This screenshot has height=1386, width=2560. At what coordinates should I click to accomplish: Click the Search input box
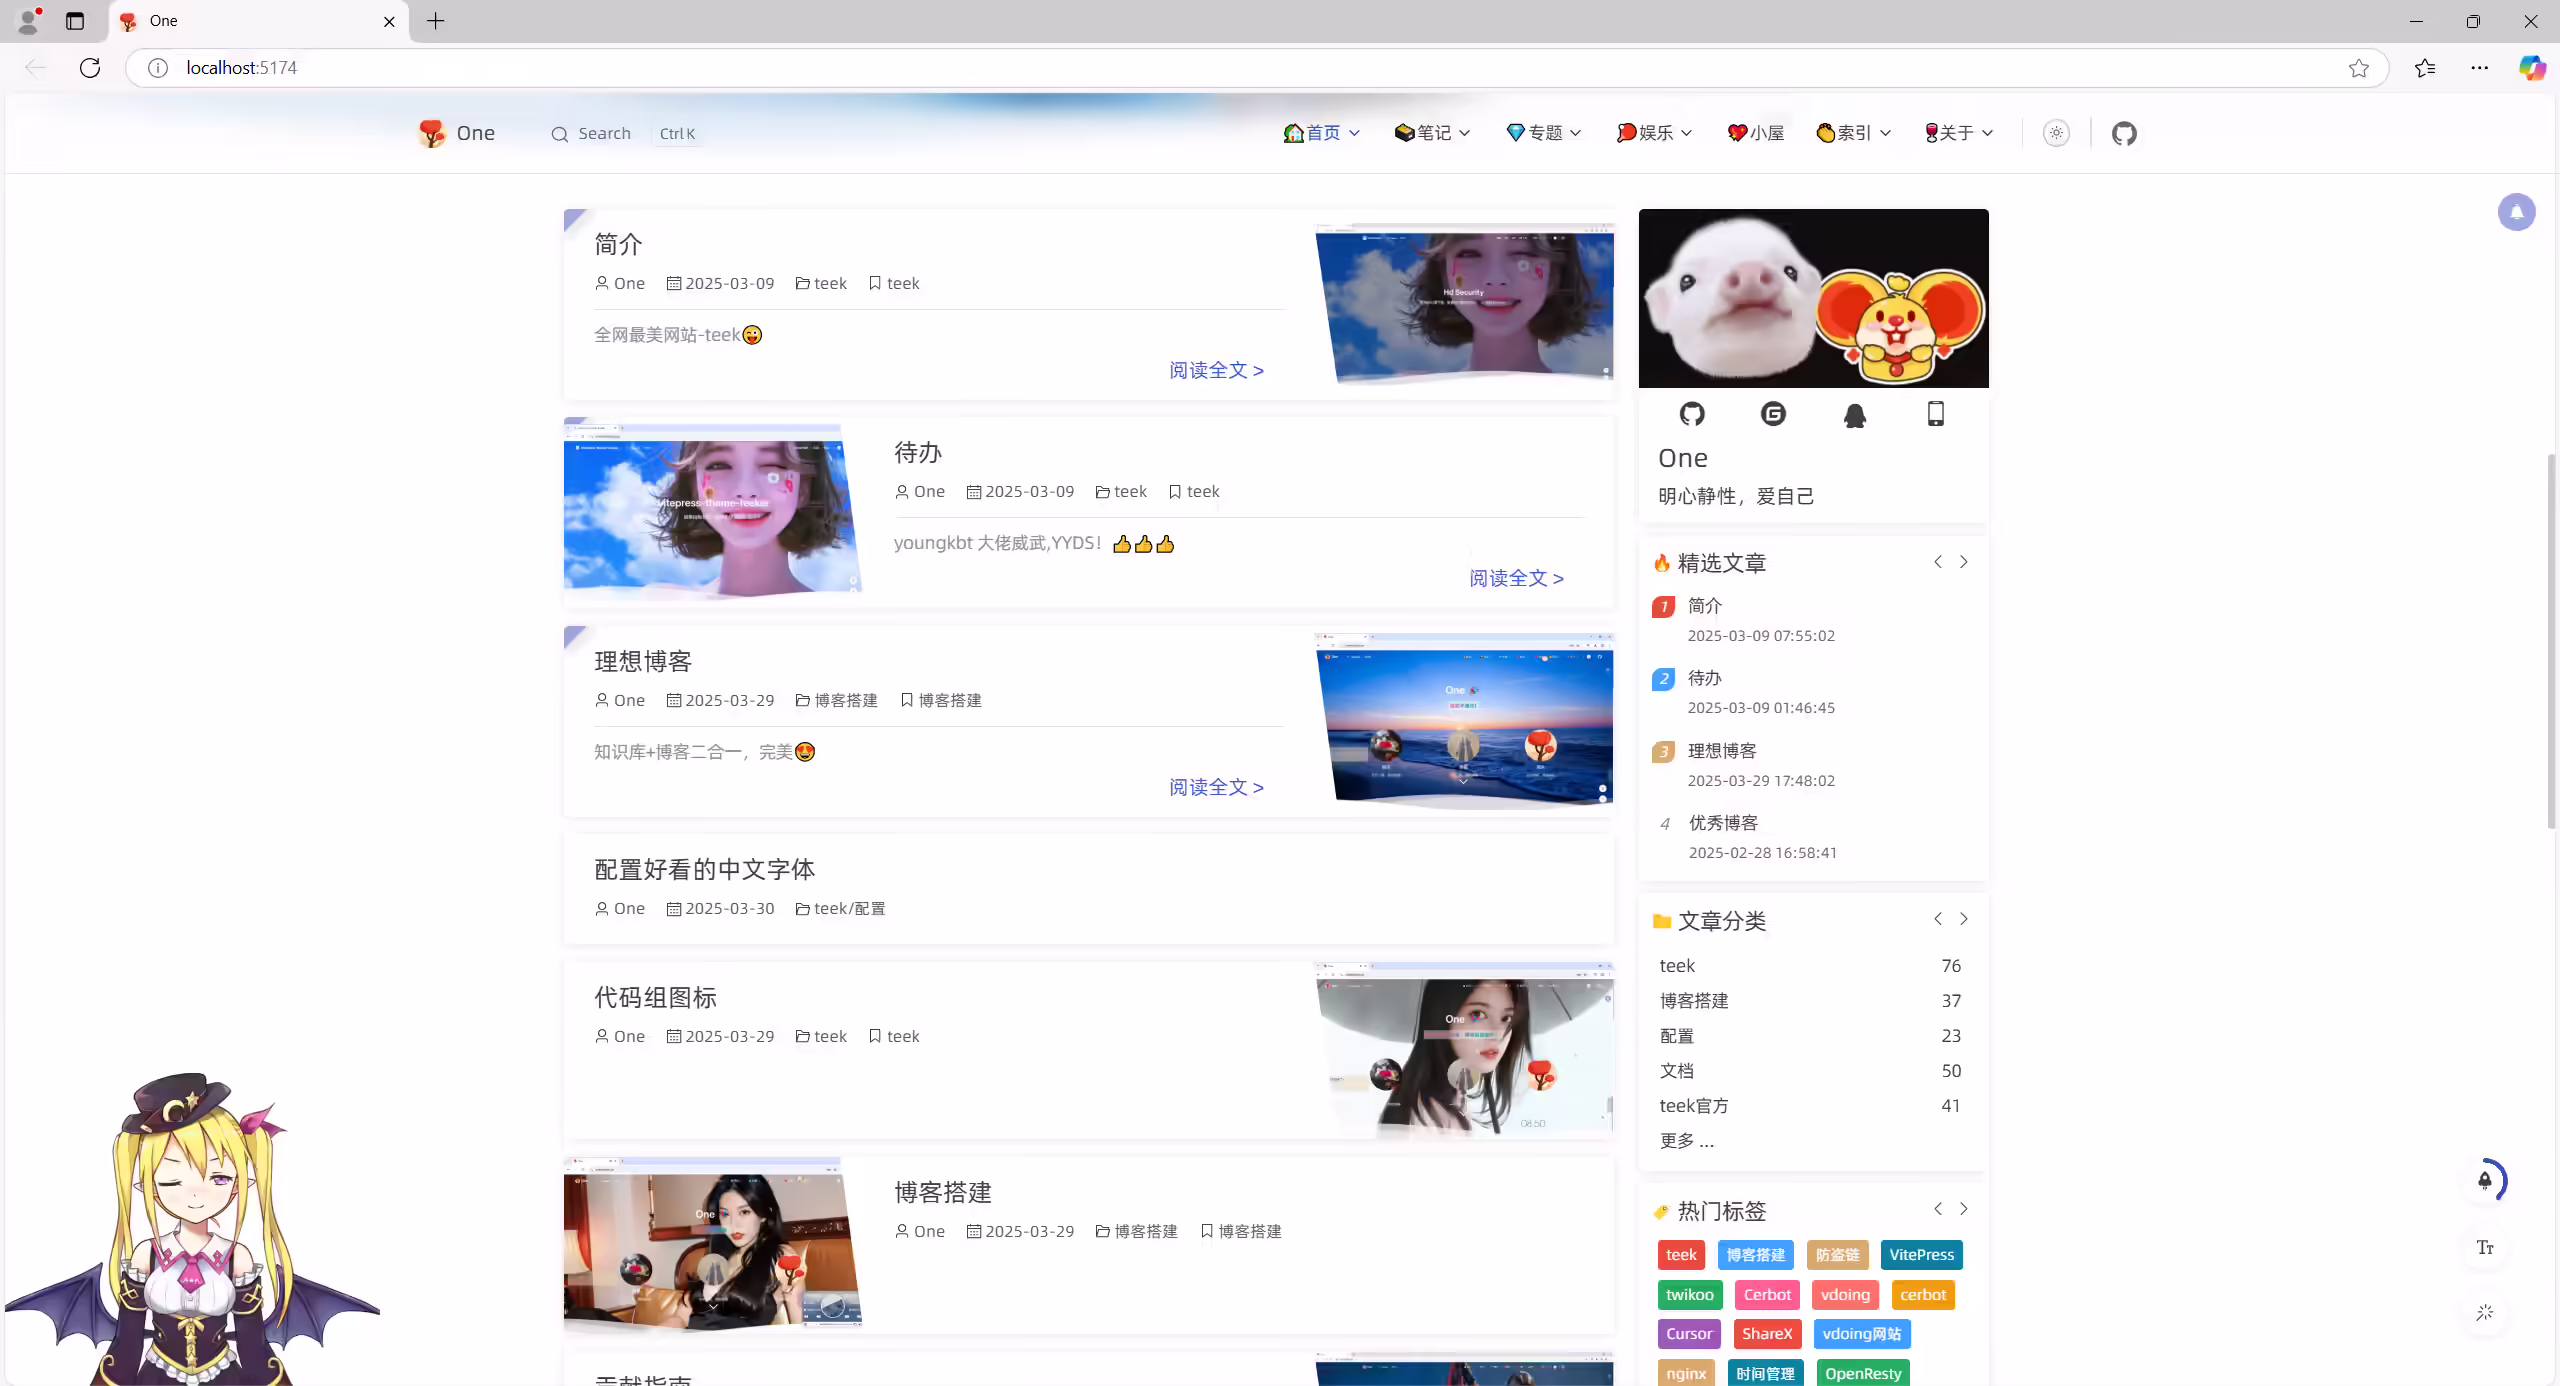627,133
